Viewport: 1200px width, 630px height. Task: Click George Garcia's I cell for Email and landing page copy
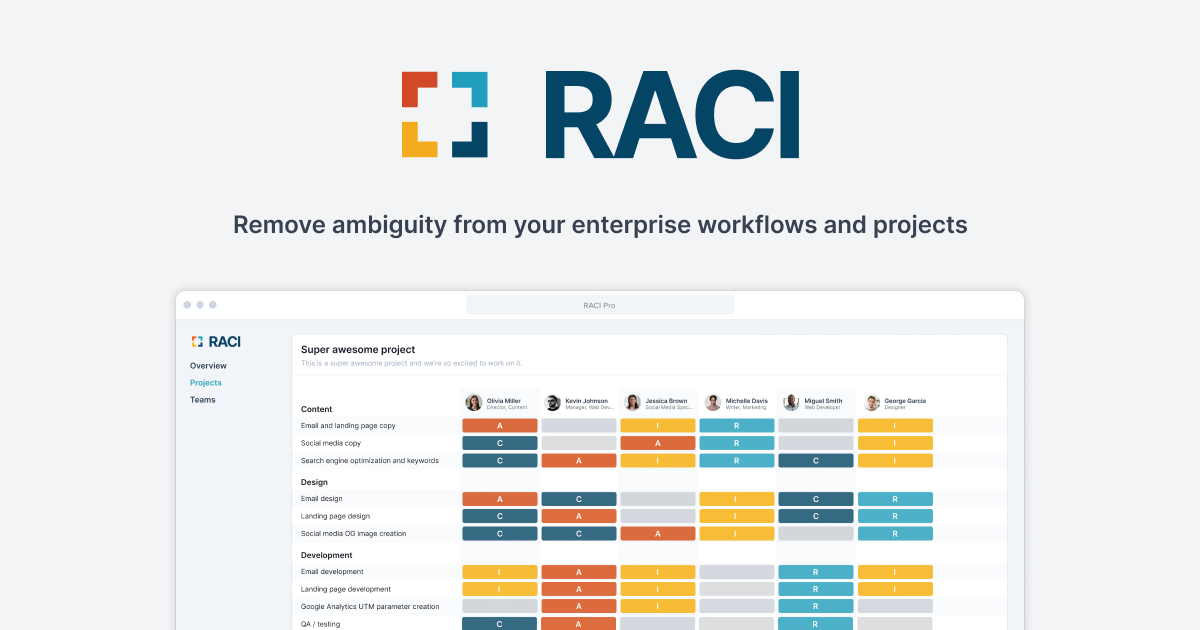point(895,426)
